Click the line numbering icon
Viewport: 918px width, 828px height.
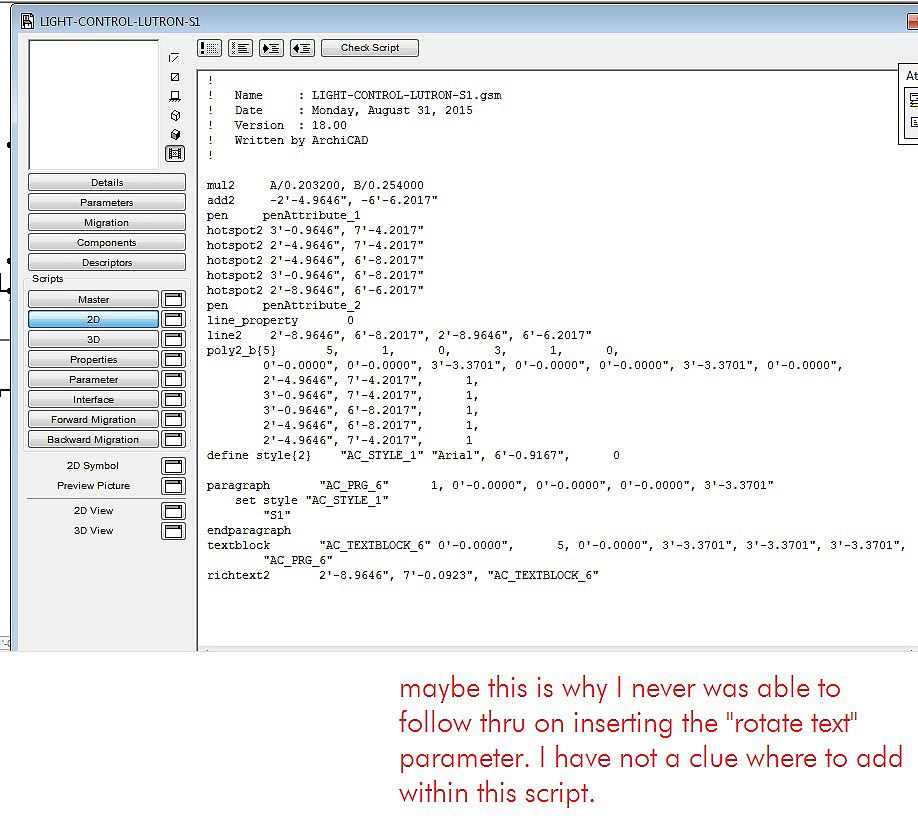[241, 48]
